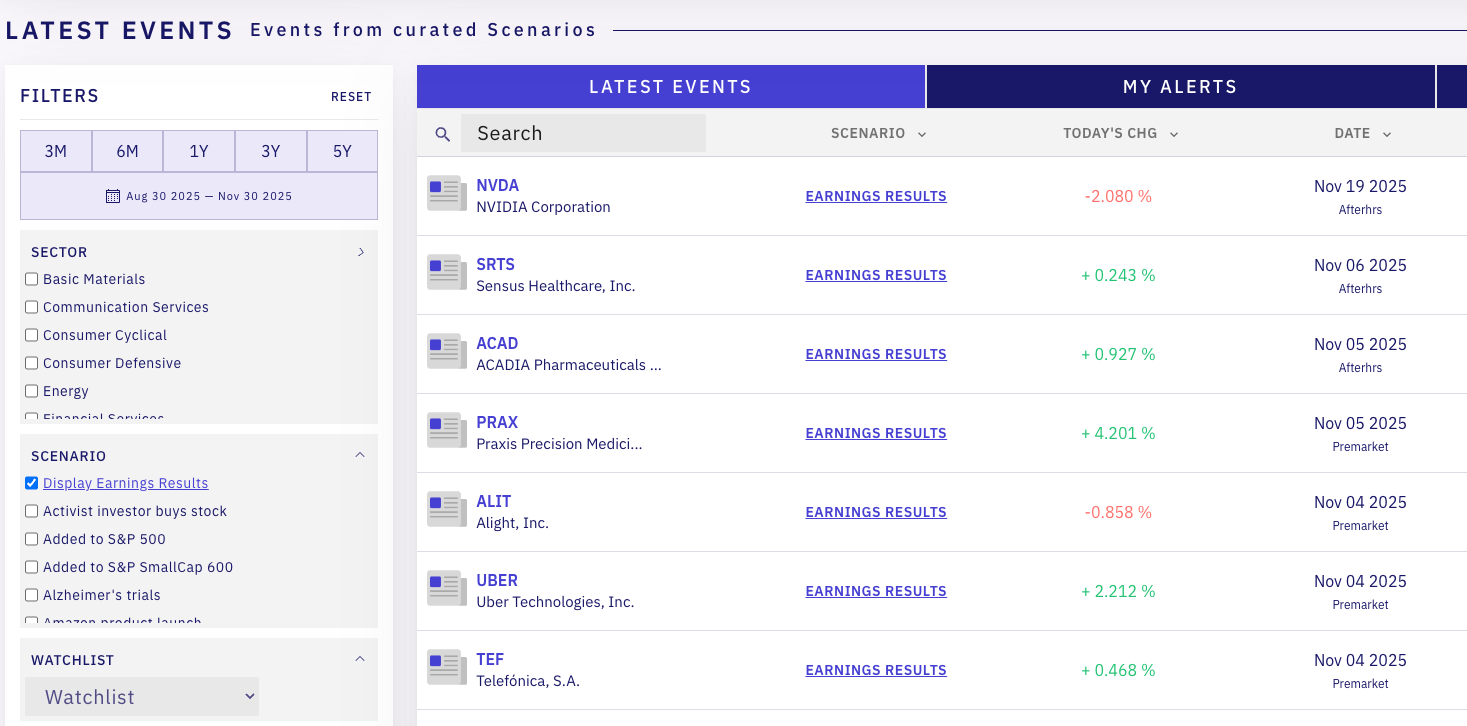Image resolution: width=1467 pixels, height=726 pixels.
Task: Click the NVDA ticker symbol
Action: point(498,185)
